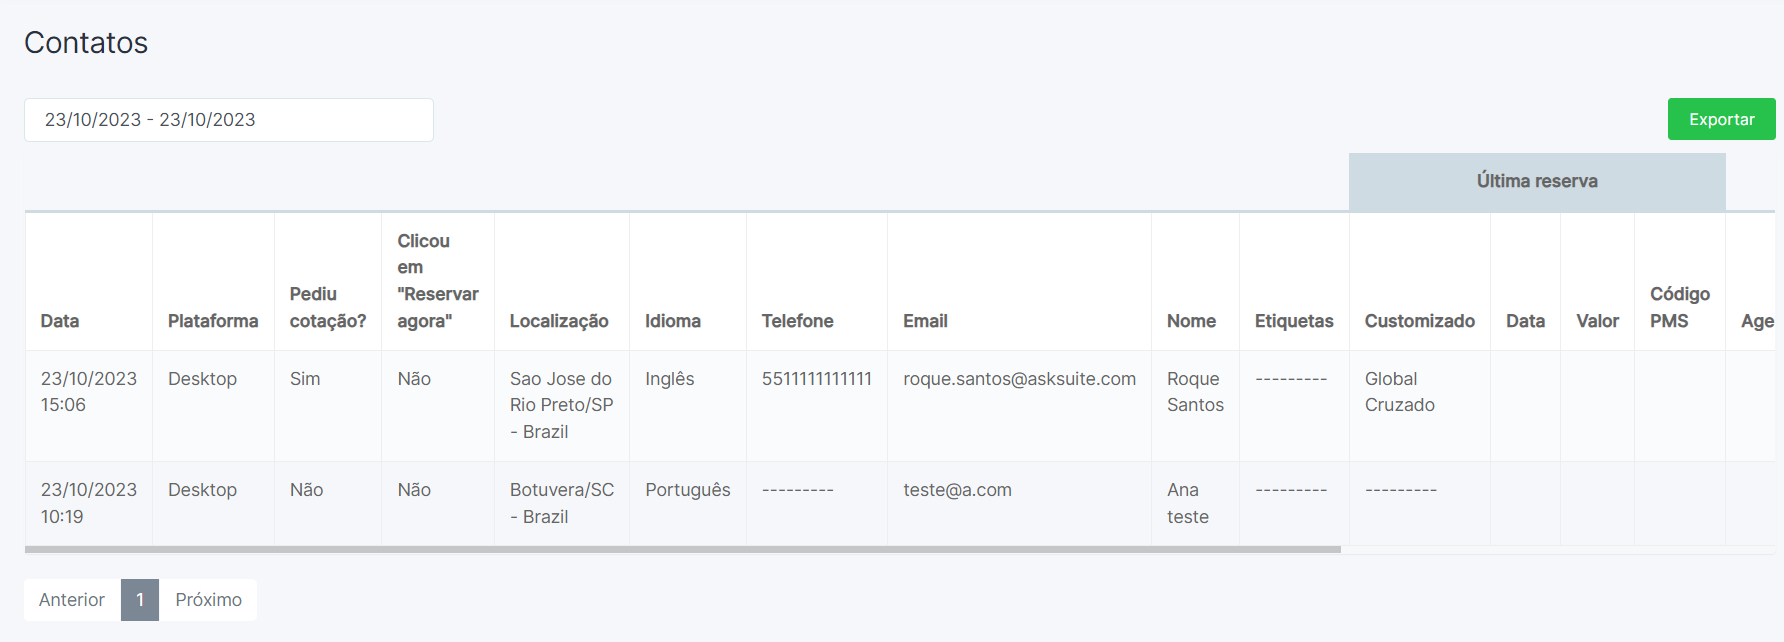Select the roque.santos@asksuite.com email cell
This screenshot has width=1784, height=642.
pos(1019,379)
